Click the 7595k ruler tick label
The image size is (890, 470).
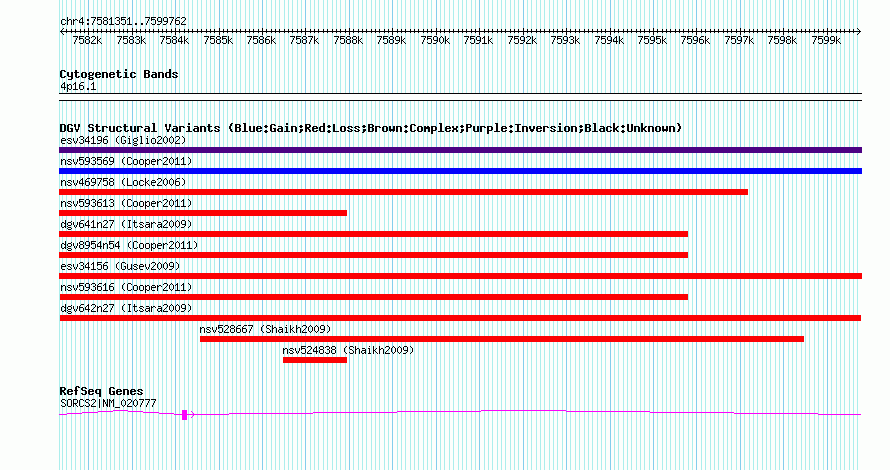point(652,40)
